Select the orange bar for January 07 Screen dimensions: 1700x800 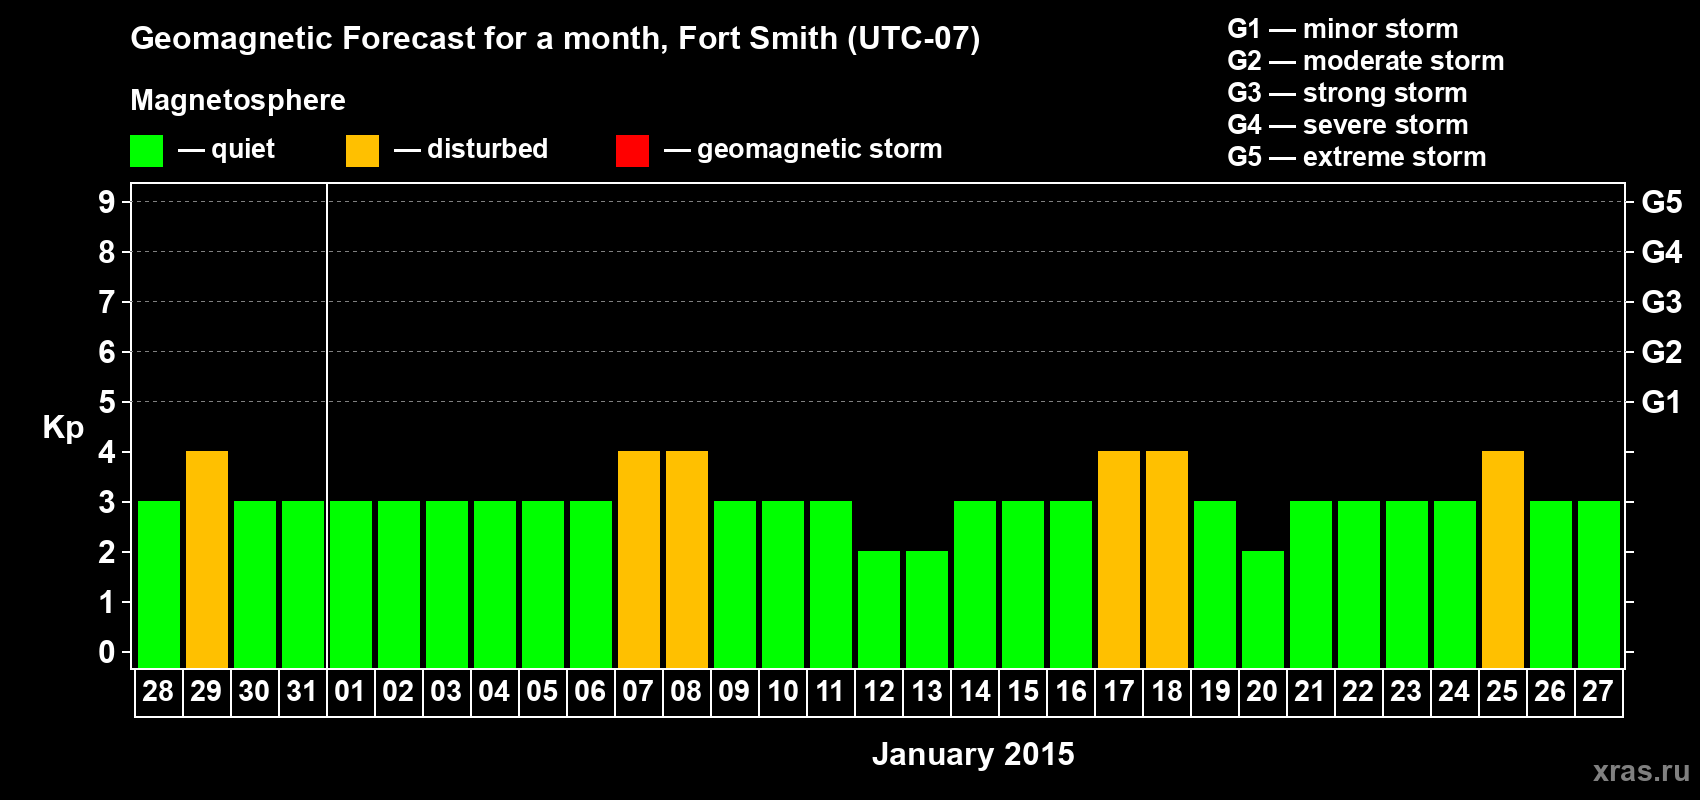(x=639, y=559)
